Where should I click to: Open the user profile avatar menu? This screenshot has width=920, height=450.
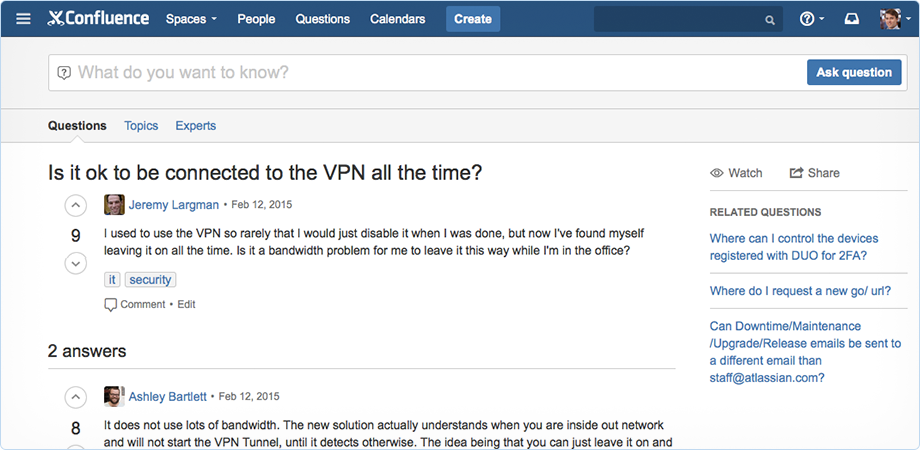[x=893, y=19]
